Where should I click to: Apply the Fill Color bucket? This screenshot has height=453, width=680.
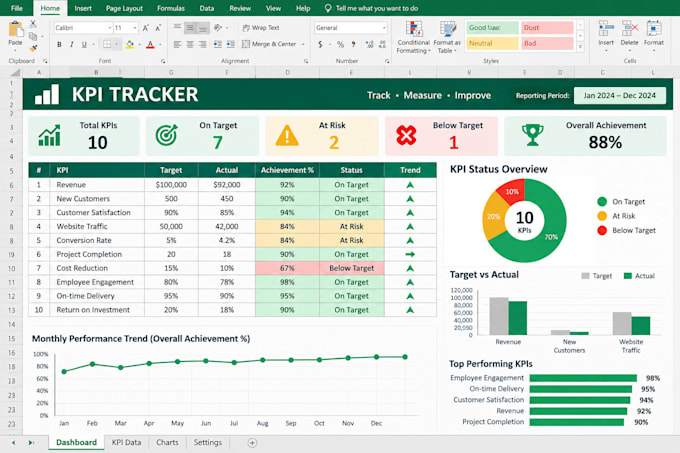click(130, 44)
